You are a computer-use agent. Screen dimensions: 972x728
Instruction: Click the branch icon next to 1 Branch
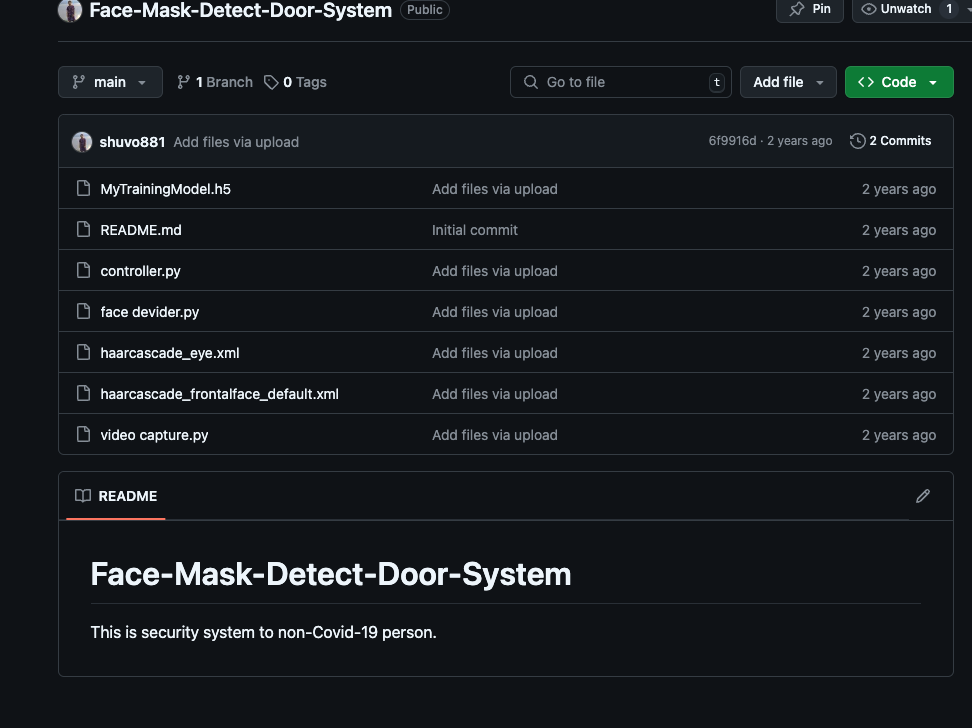[x=184, y=82]
